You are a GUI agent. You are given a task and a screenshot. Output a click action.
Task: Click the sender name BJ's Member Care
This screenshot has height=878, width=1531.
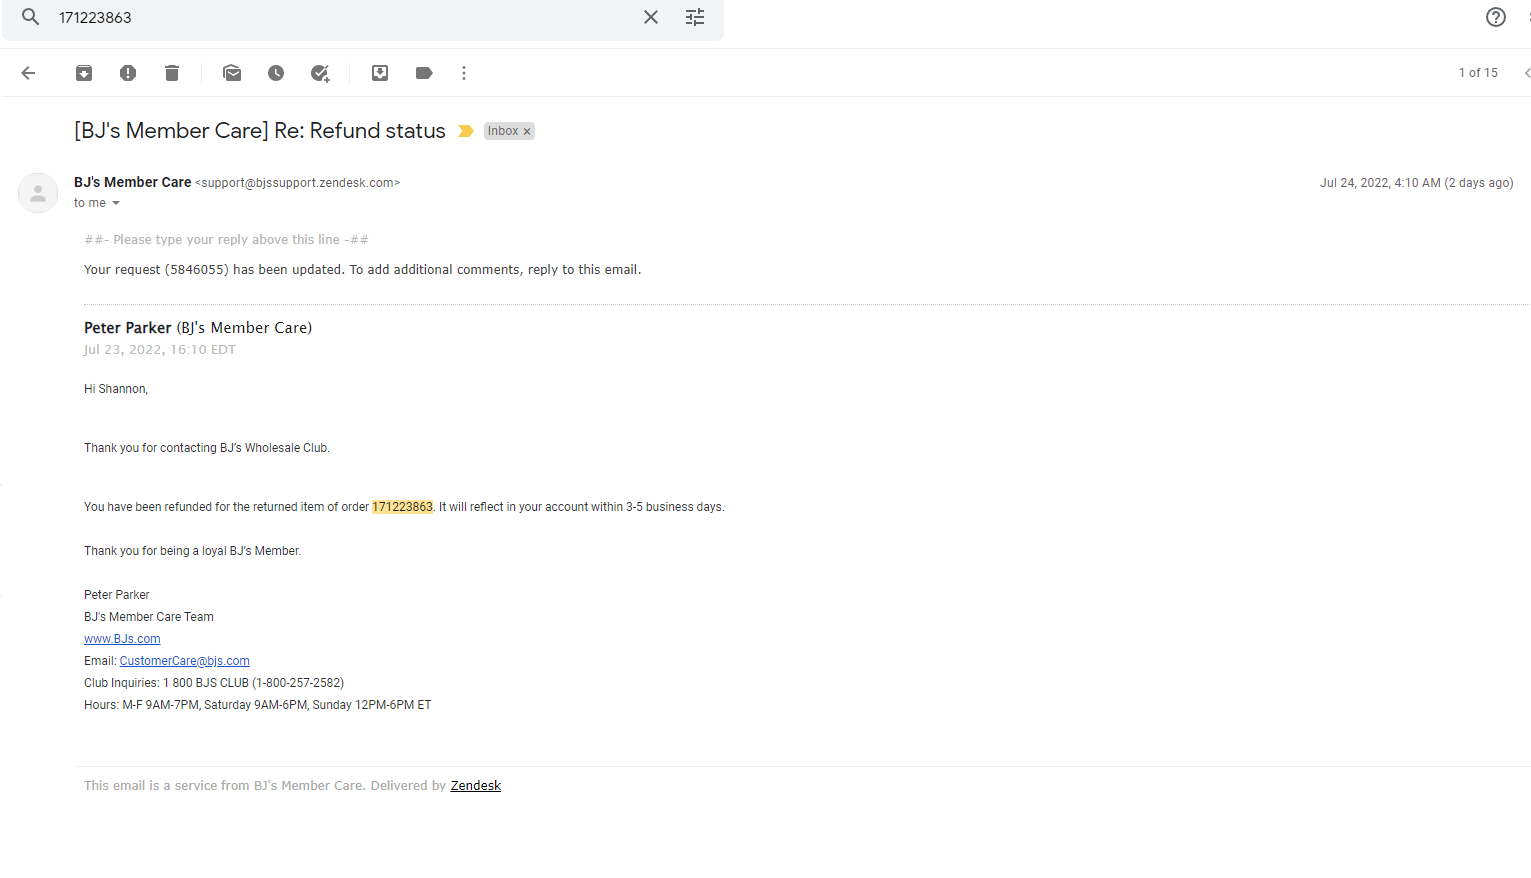pos(132,182)
